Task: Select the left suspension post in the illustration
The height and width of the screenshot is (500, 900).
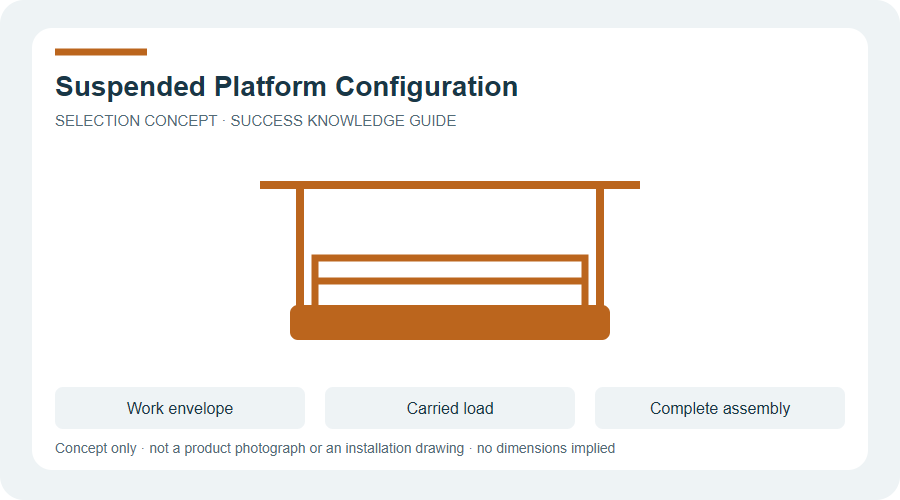Action: coord(300,247)
